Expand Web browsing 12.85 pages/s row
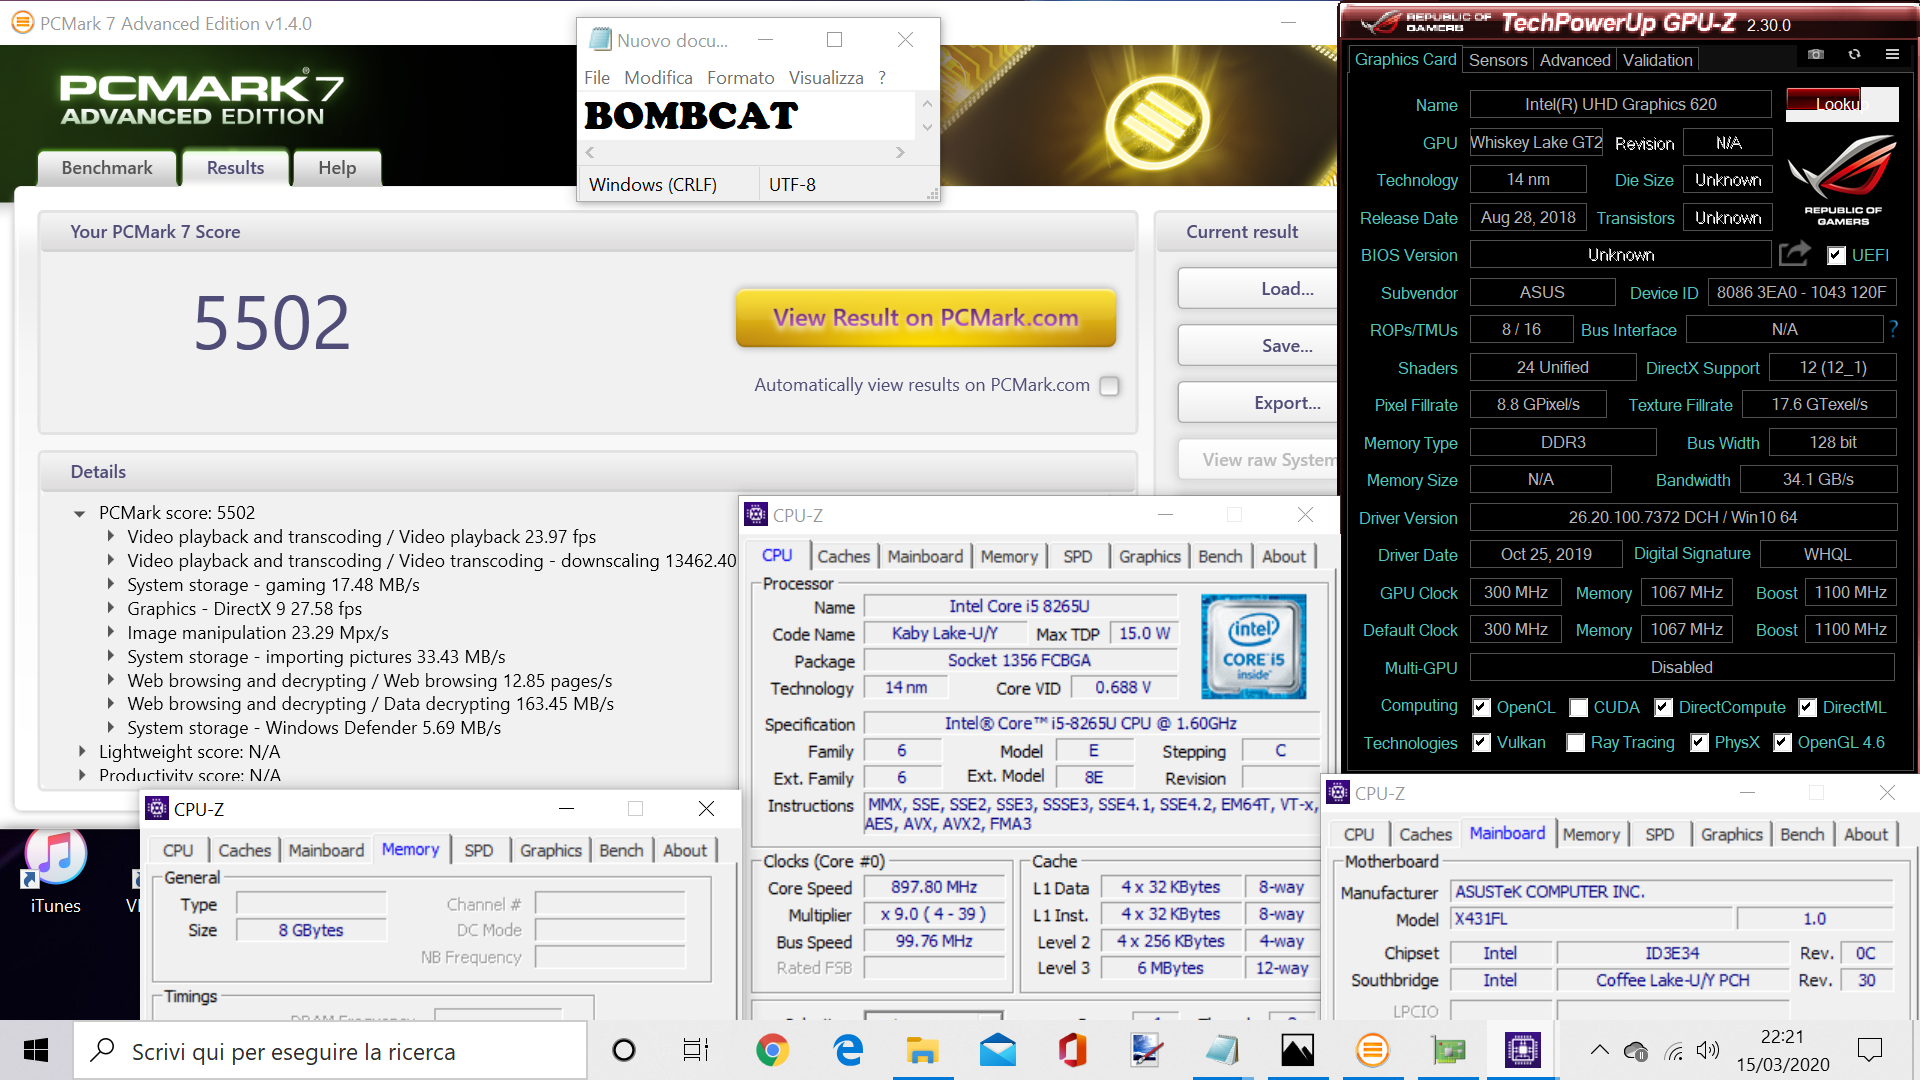The width and height of the screenshot is (1920, 1080). click(x=110, y=681)
